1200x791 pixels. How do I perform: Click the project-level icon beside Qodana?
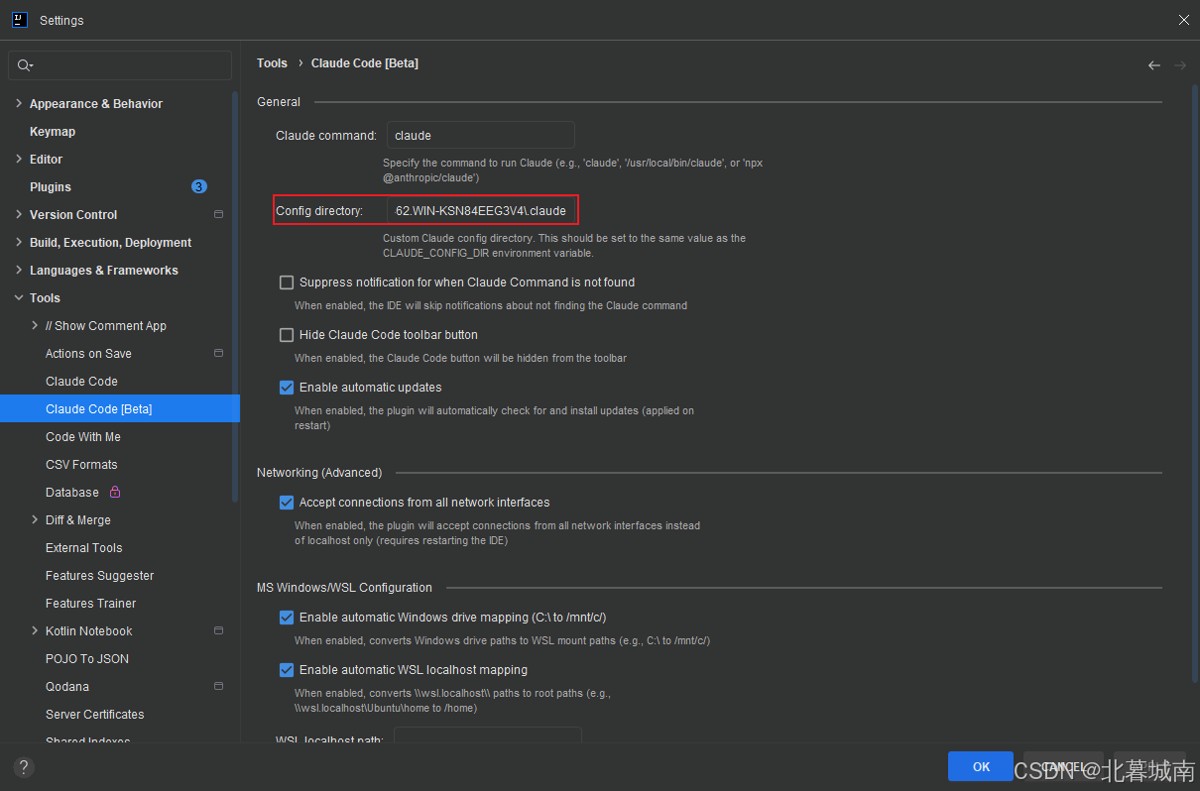pyautogui.click(x=219, y=686)
